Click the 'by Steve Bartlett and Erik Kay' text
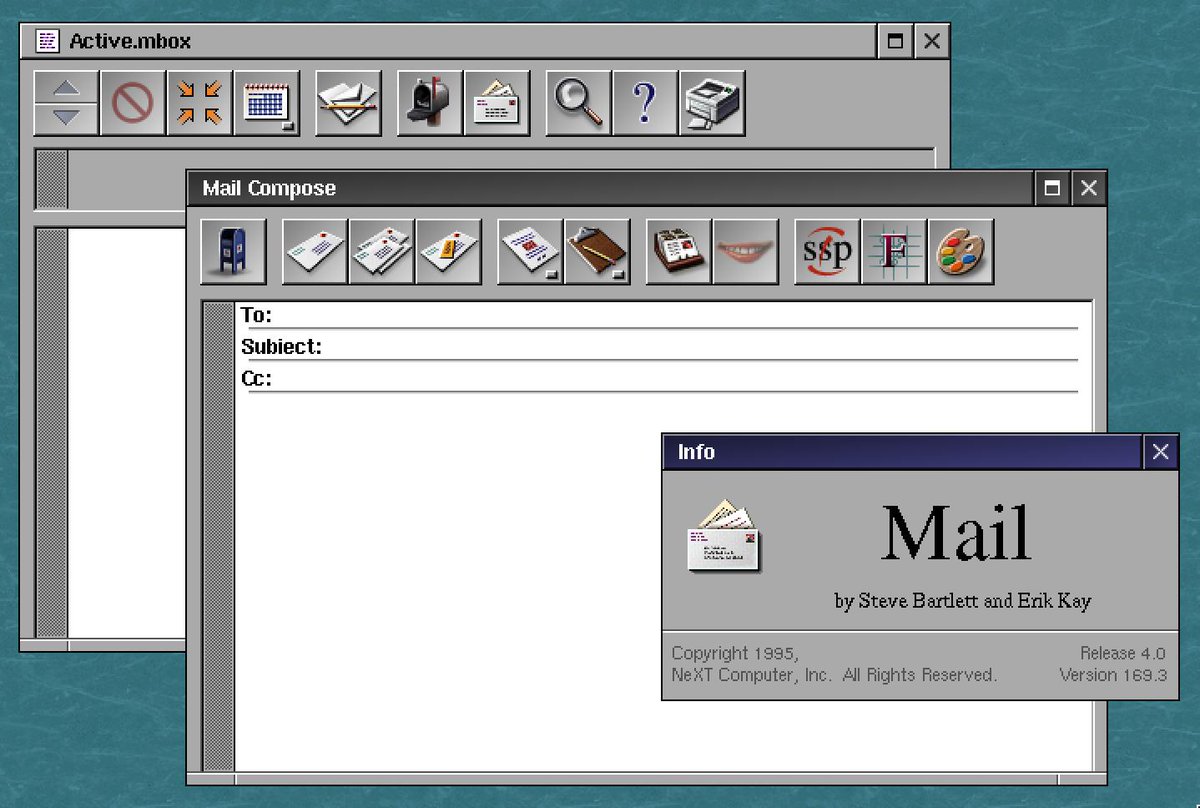The image size is (1200, 808). click(963, 601)
